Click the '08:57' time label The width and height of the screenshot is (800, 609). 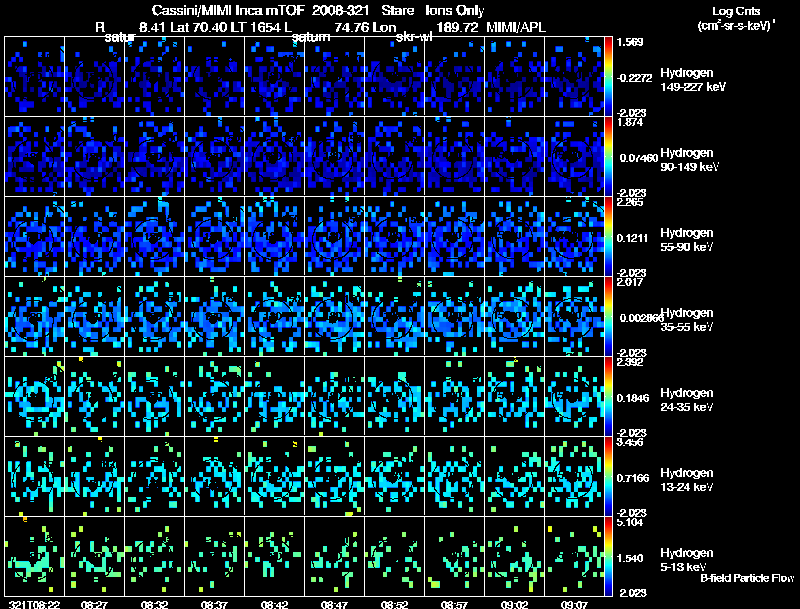(455, 604)
